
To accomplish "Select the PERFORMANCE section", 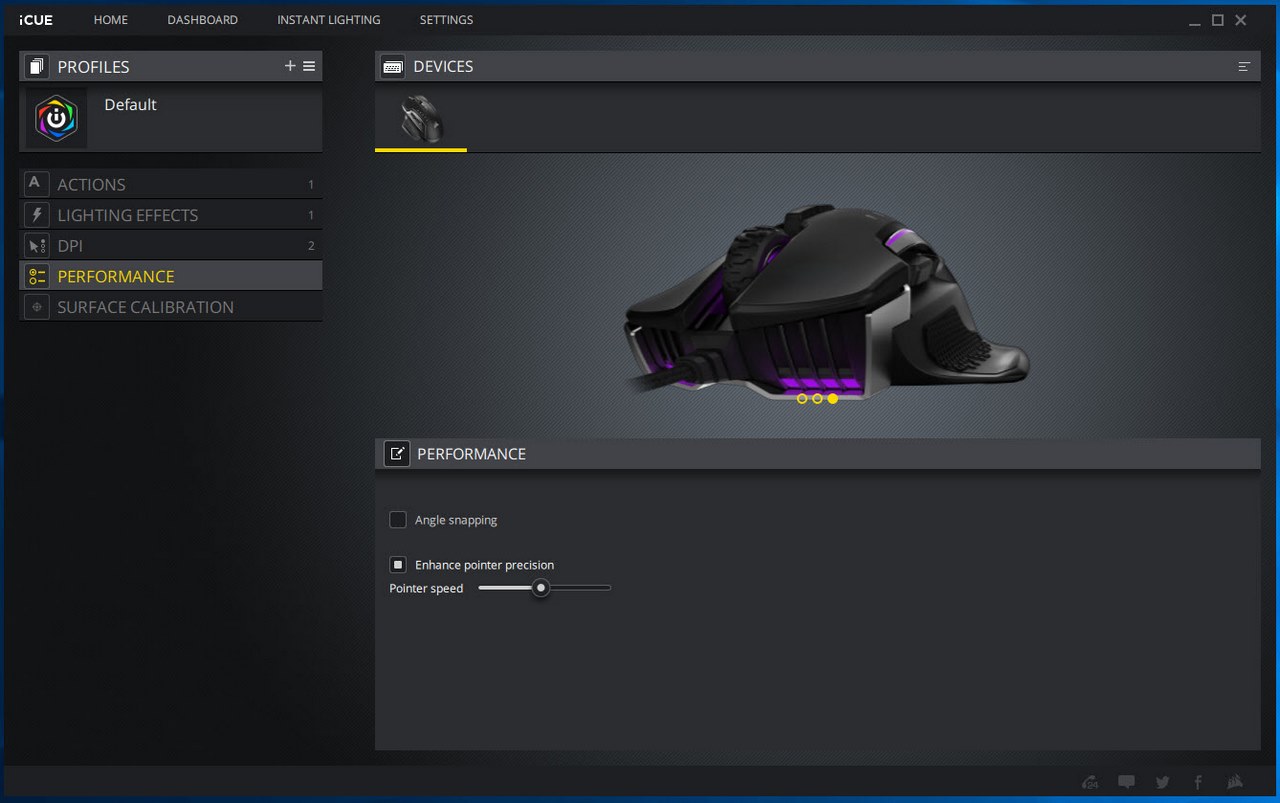I will [x=171, y=276].
